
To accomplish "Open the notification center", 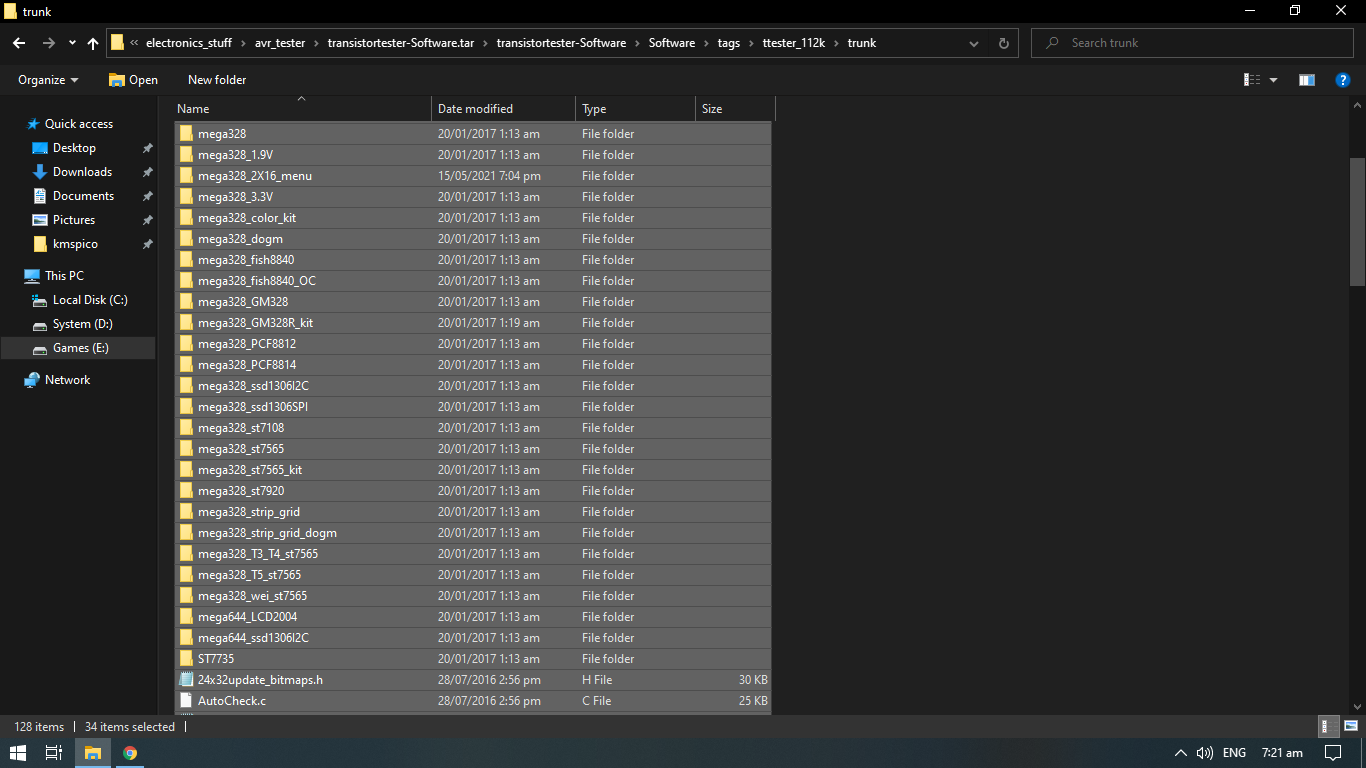I will click(1333, 753).
